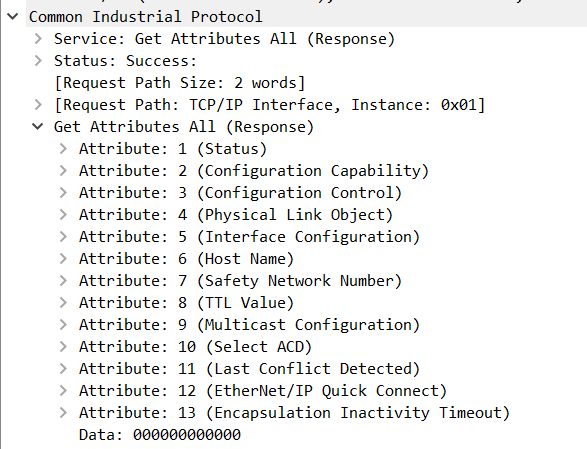Image resolution: width=587 pixels, height=449 pixels.
Task: Select the Attribute 6 (Host Name) row
Action: pos(186,259)
